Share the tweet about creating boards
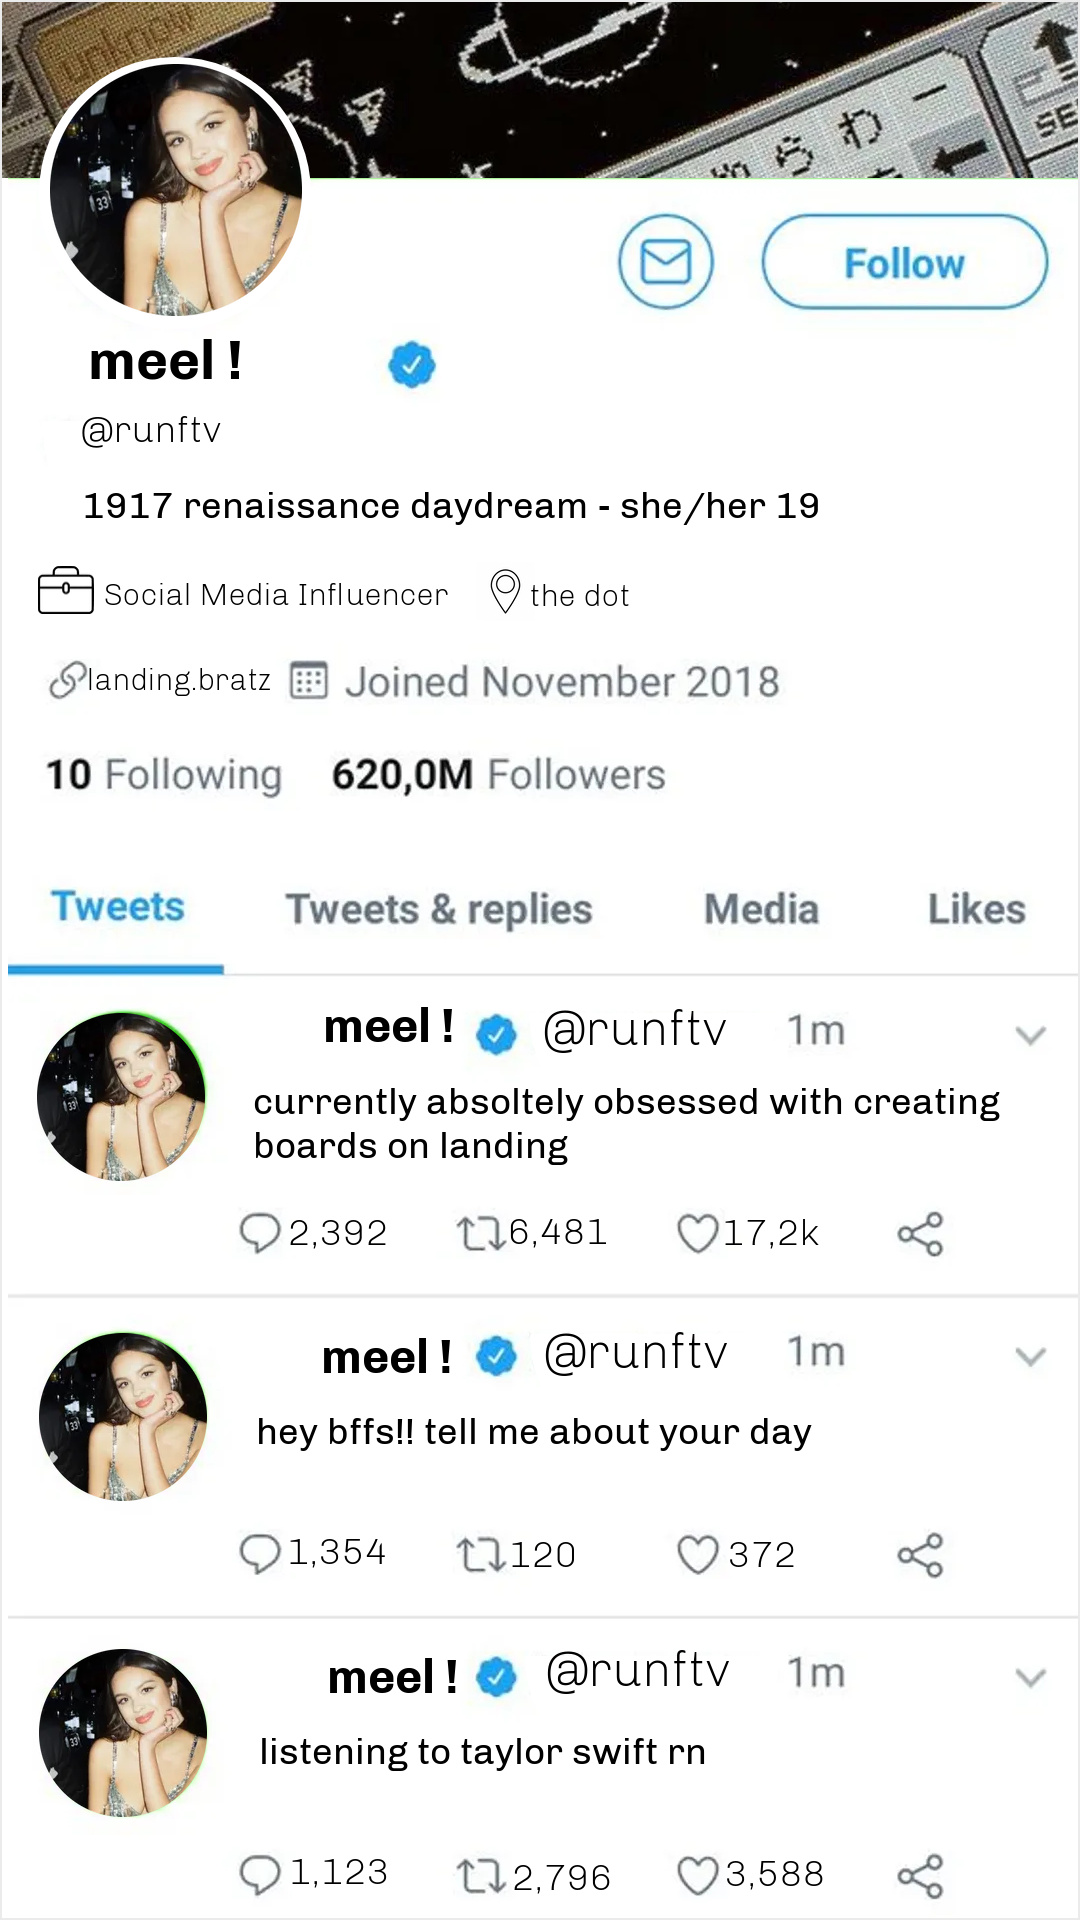Image resolution: width=1080 pixels, height=1920 pixels. [920, 1233]
